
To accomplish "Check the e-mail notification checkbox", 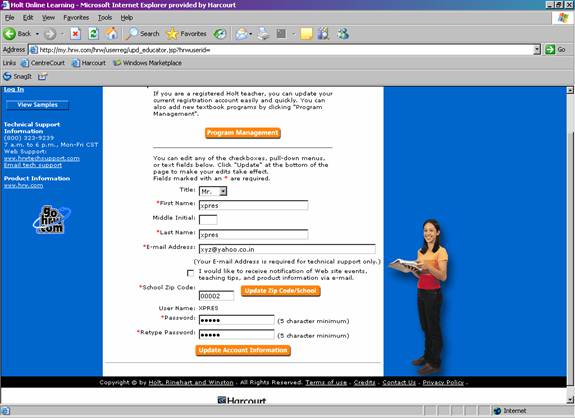I will 190,273.
